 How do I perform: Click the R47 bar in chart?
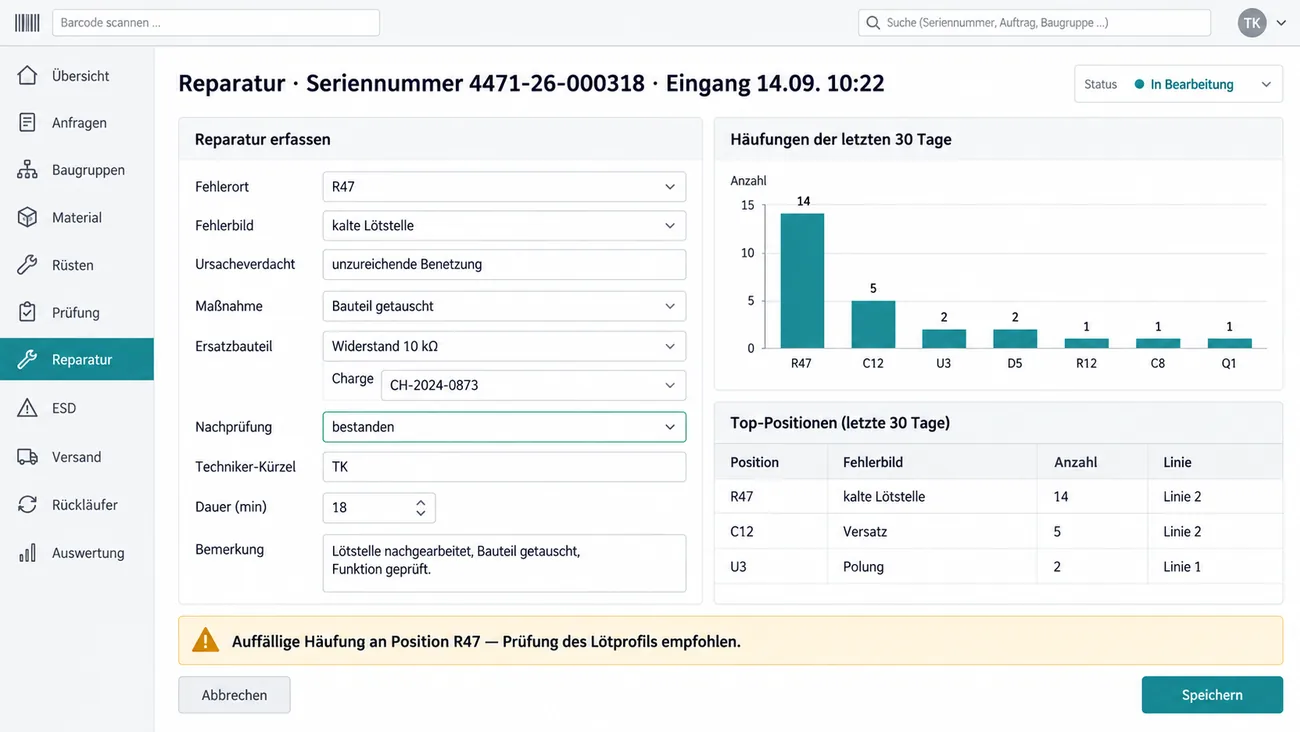[x=802, y=281]
